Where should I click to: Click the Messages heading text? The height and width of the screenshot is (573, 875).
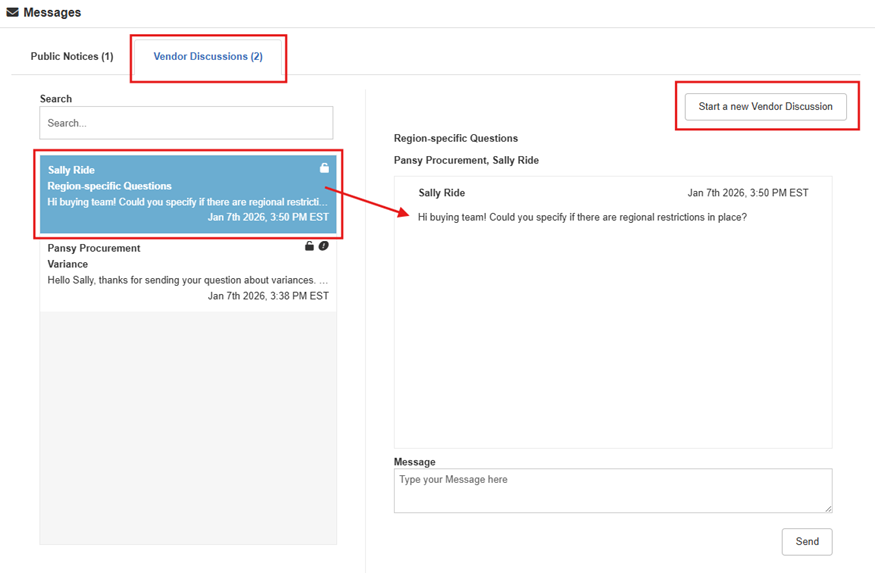point(52,12)
